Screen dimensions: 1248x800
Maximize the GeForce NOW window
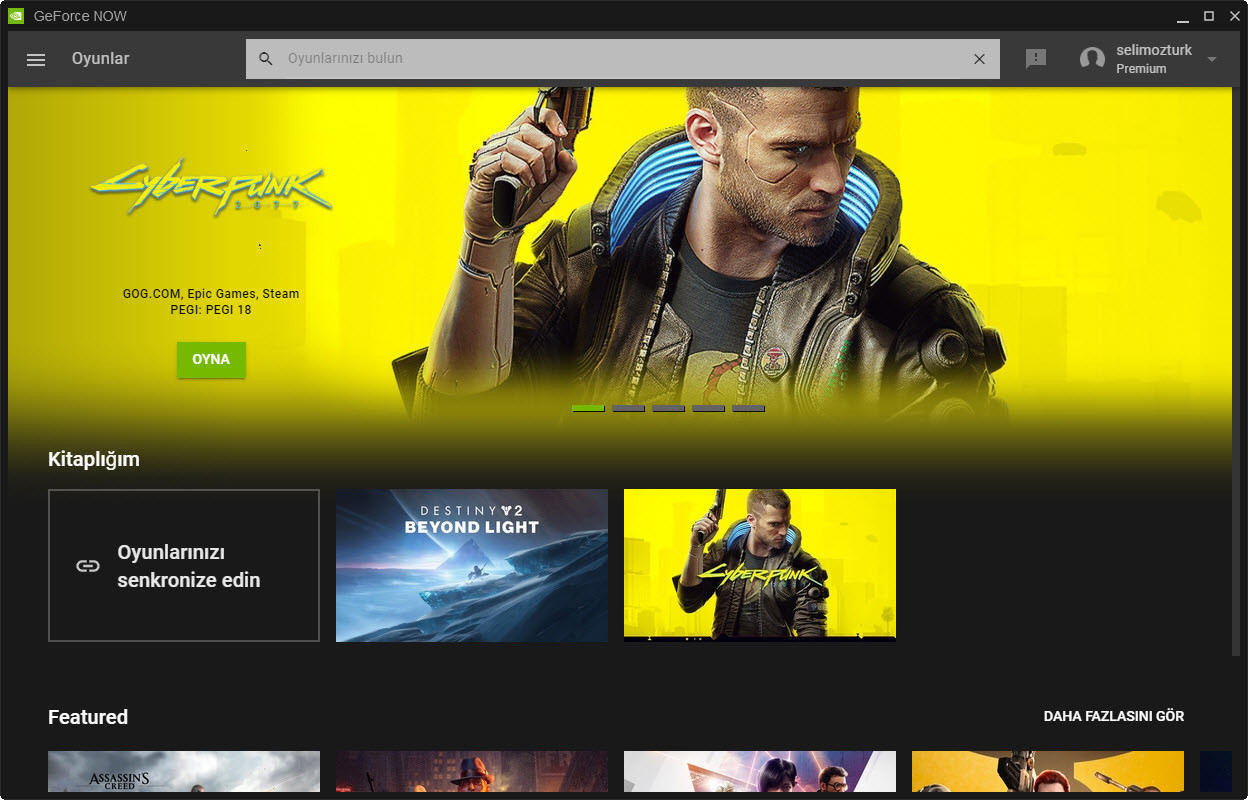point(1208,16)
